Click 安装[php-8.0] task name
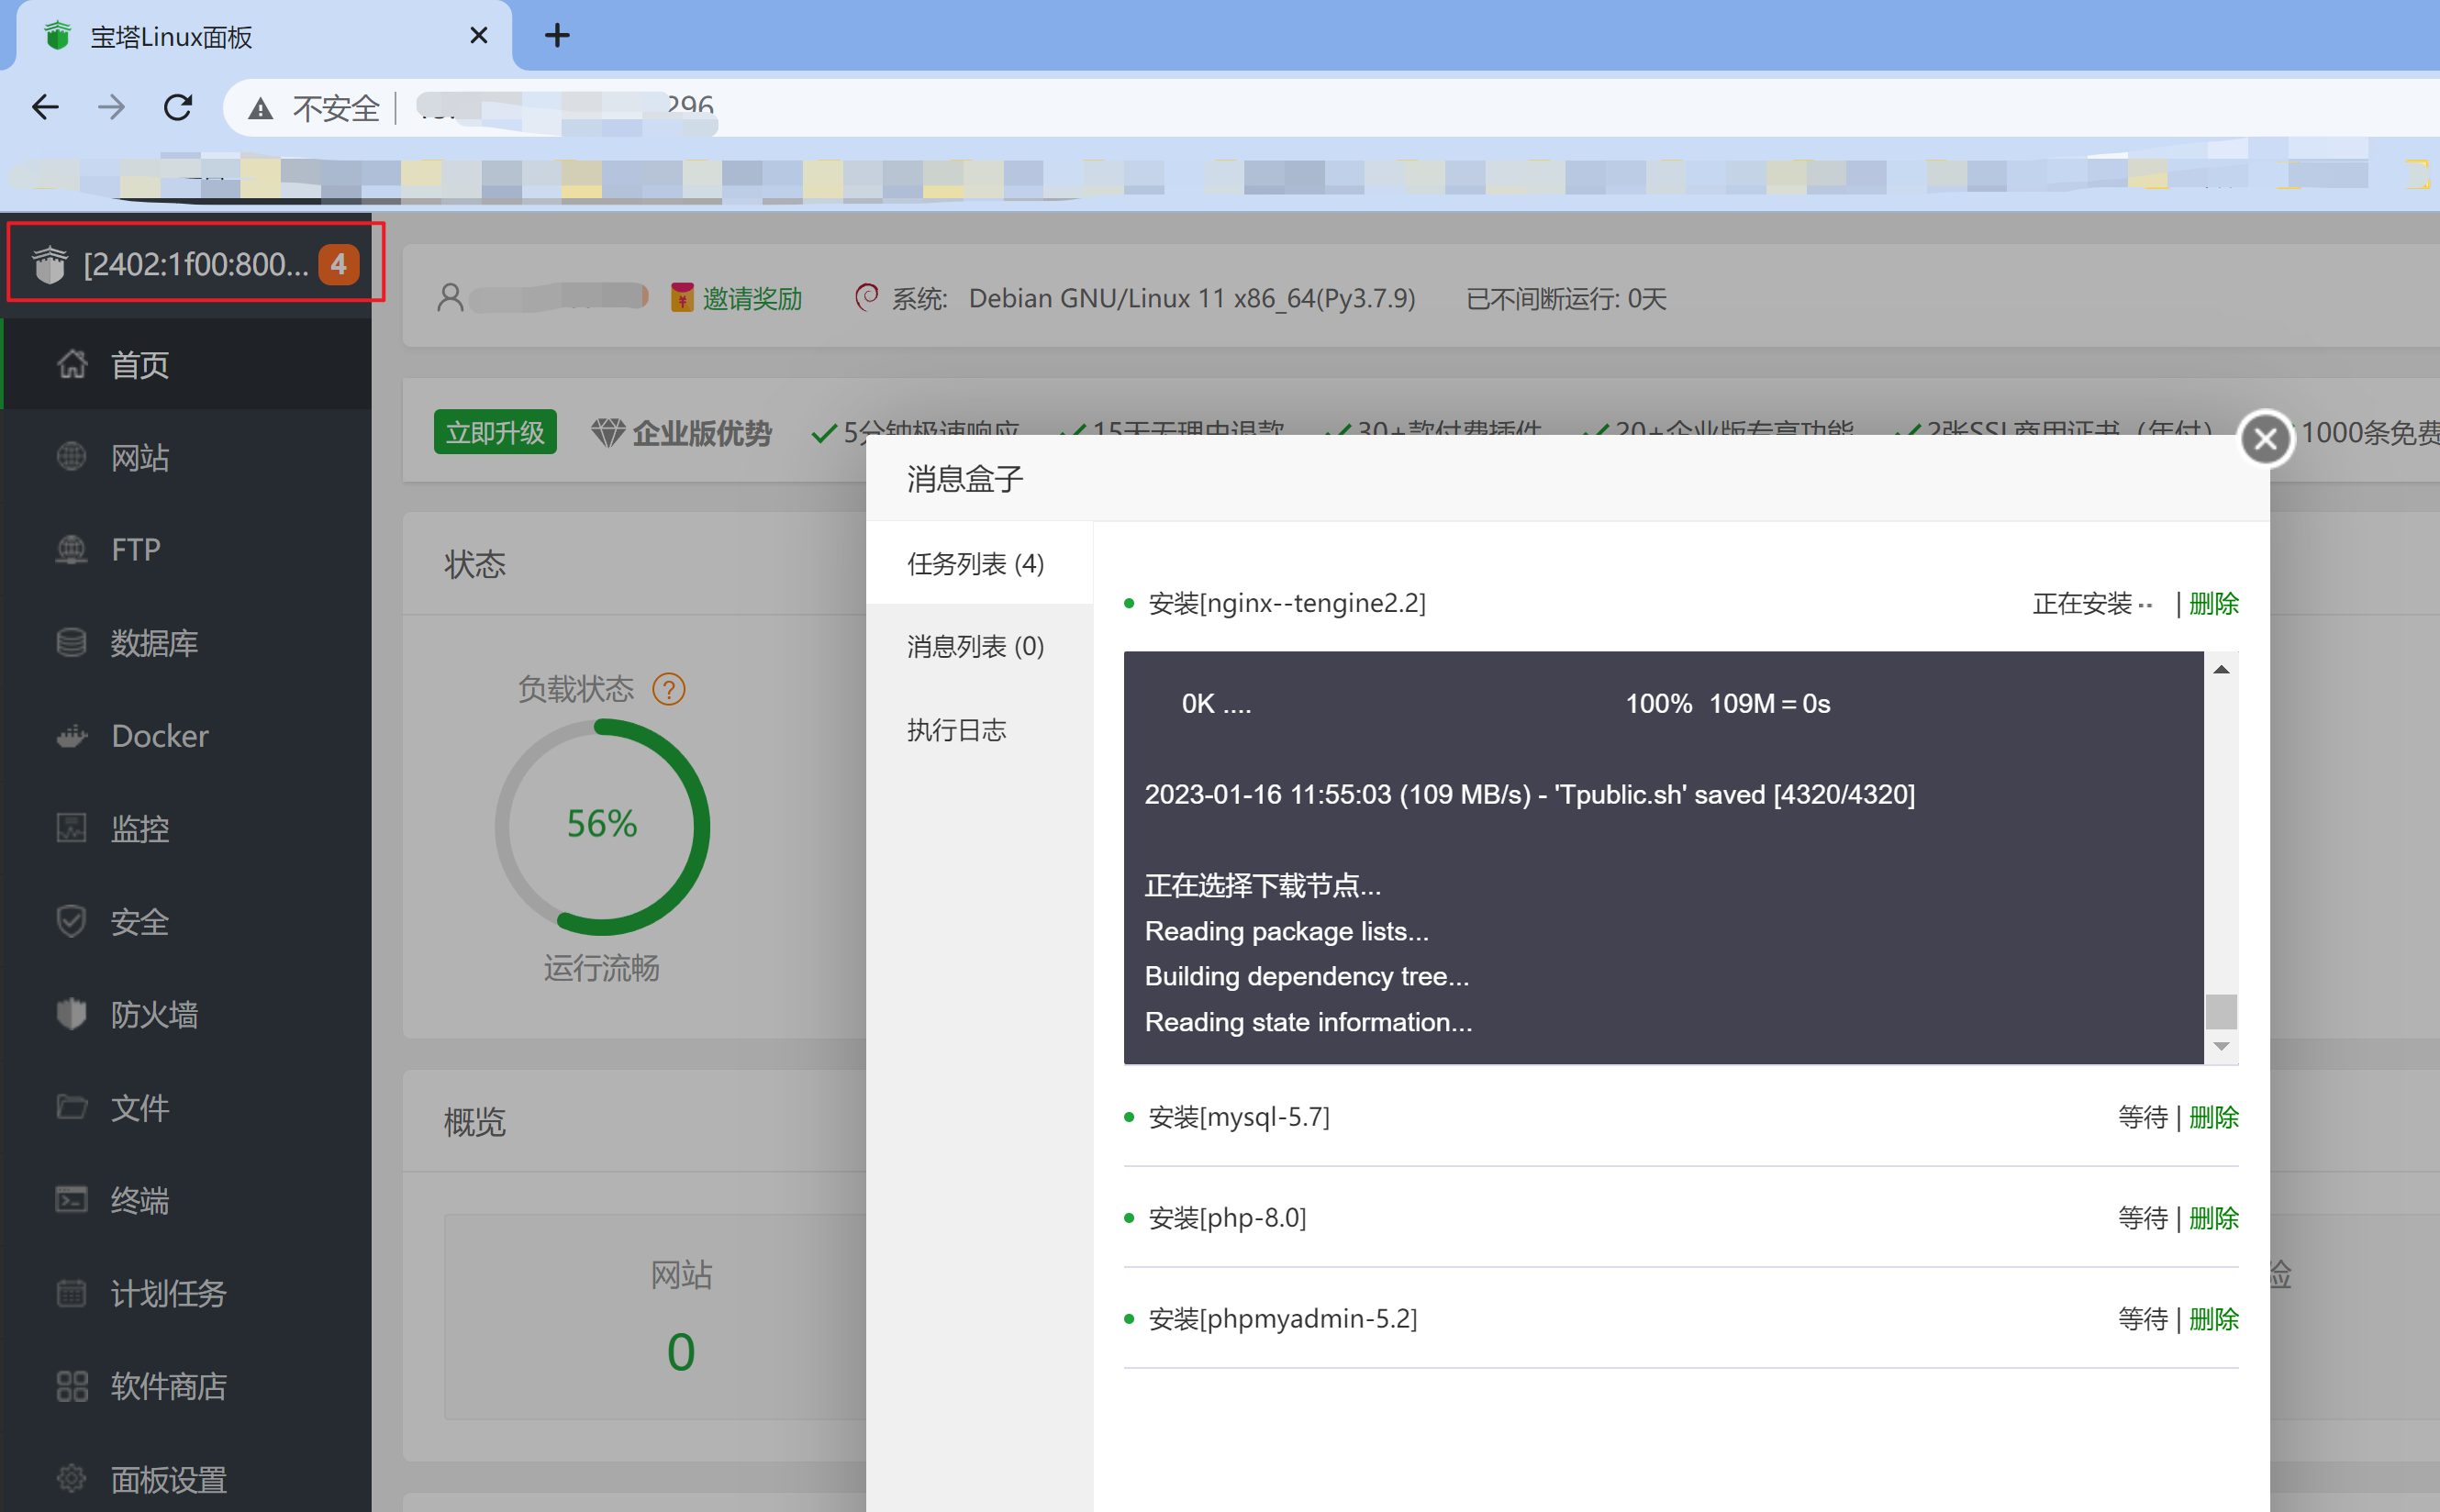 (x=1228, y=1217)
